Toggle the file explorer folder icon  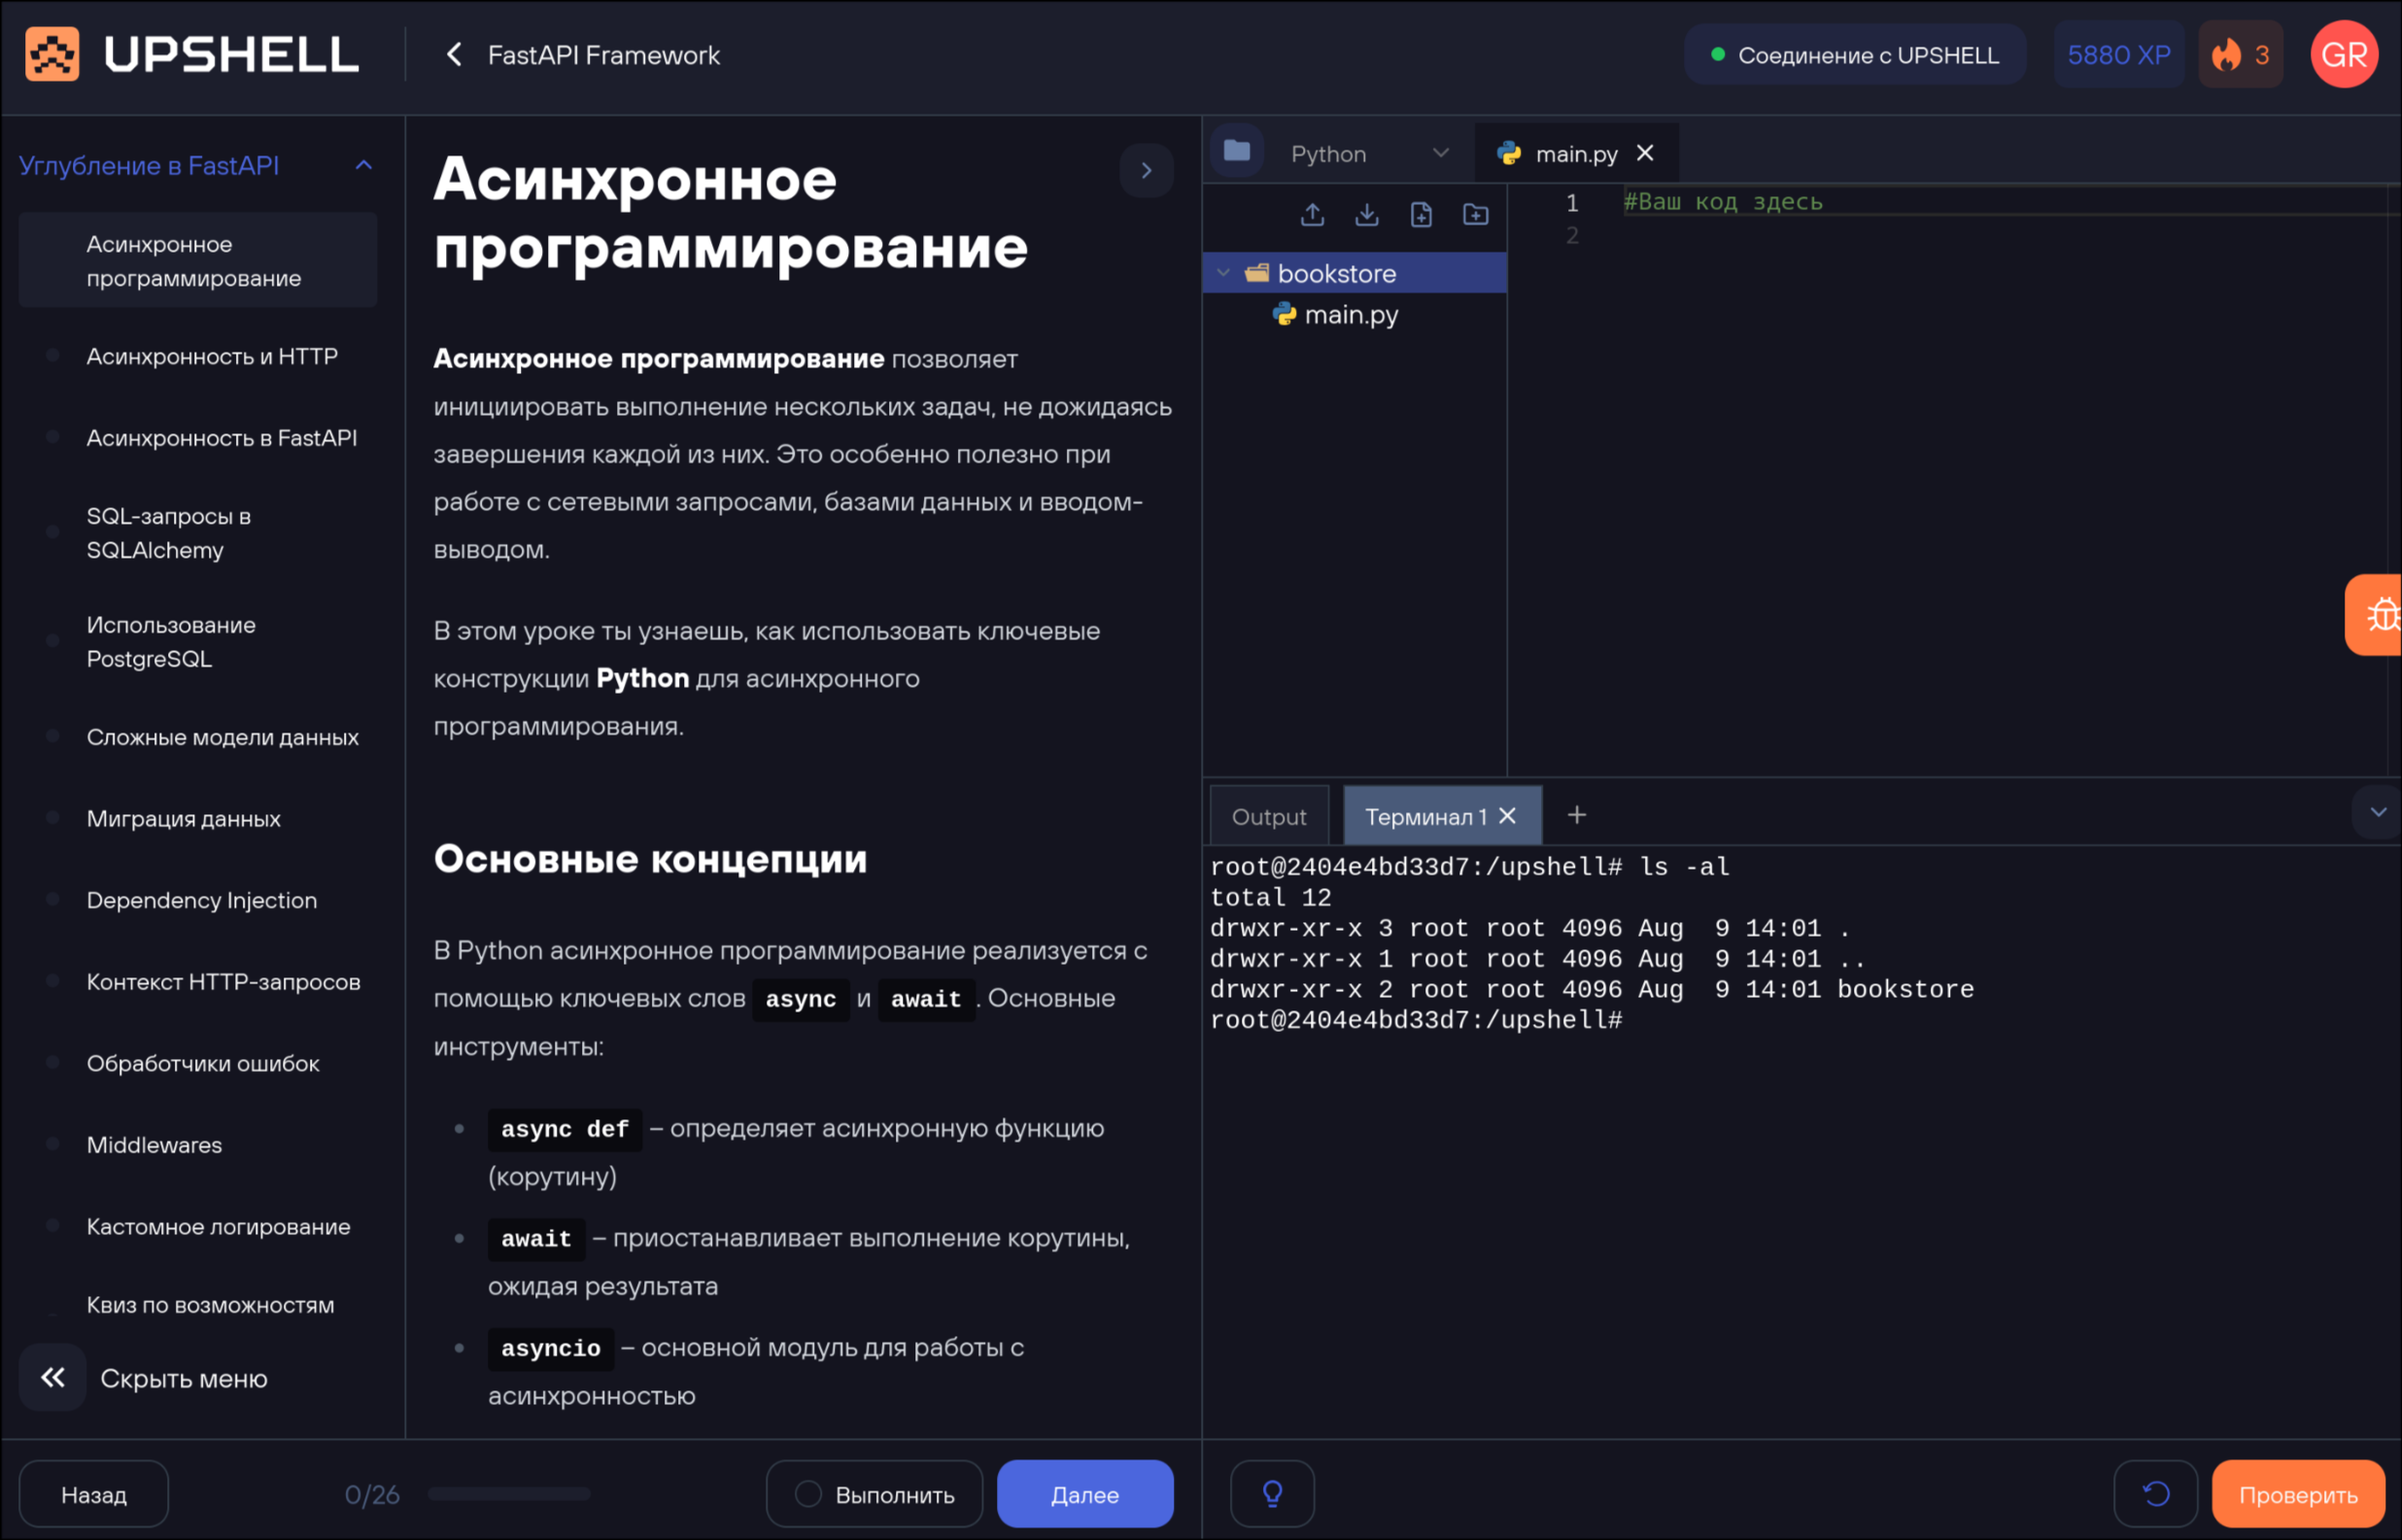point(1237,151)
